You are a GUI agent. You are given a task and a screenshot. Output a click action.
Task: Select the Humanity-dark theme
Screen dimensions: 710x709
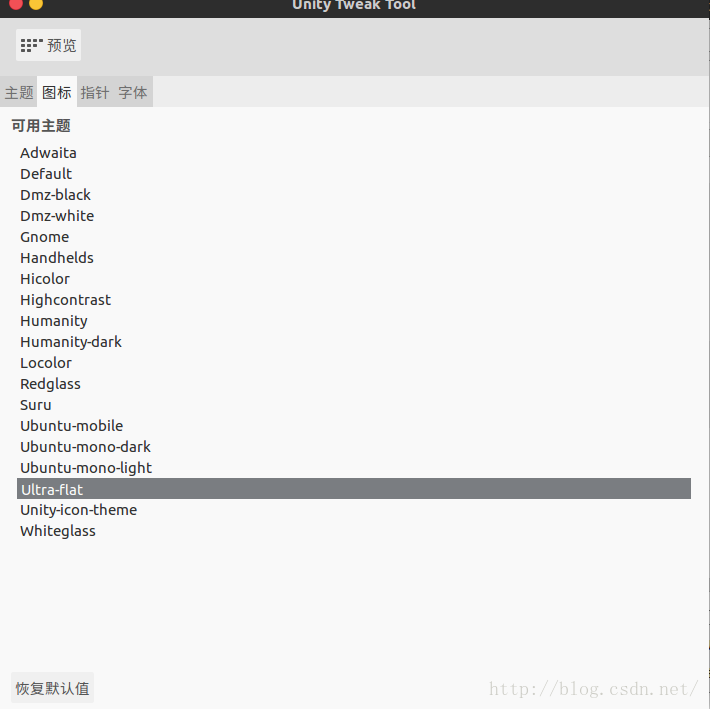[x=354, y=342]
